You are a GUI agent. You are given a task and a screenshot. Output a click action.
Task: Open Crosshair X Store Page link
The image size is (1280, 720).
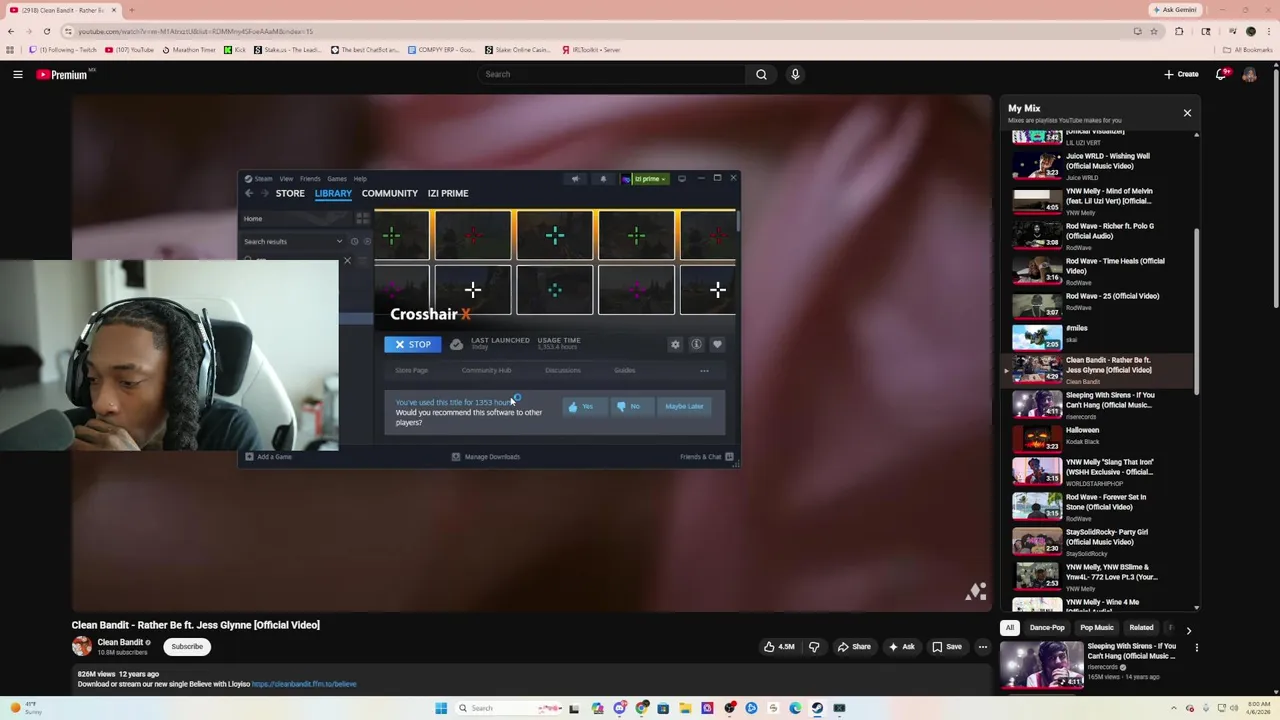[411, 371]
